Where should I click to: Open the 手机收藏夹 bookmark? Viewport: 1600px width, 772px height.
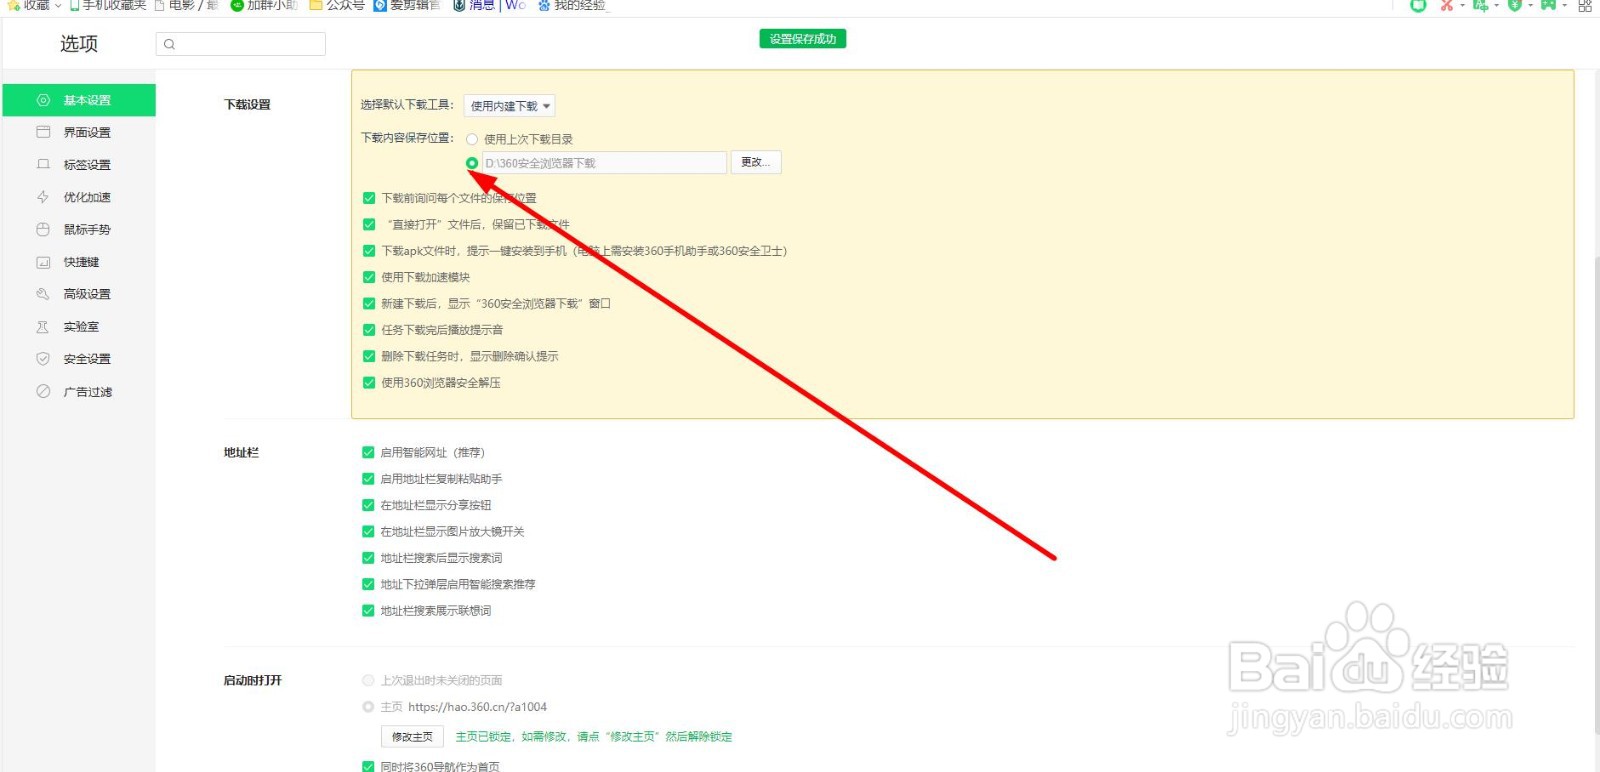(x=108, y=5)
